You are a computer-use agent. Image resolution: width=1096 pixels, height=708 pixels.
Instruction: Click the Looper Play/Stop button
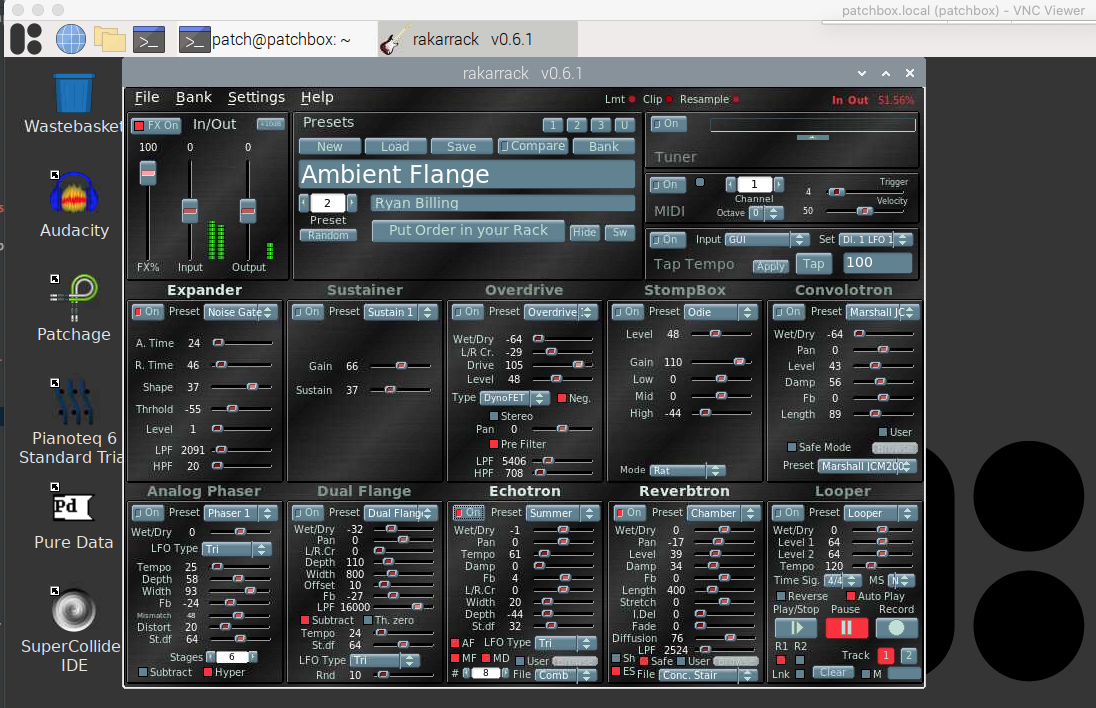tap(796, 628)
